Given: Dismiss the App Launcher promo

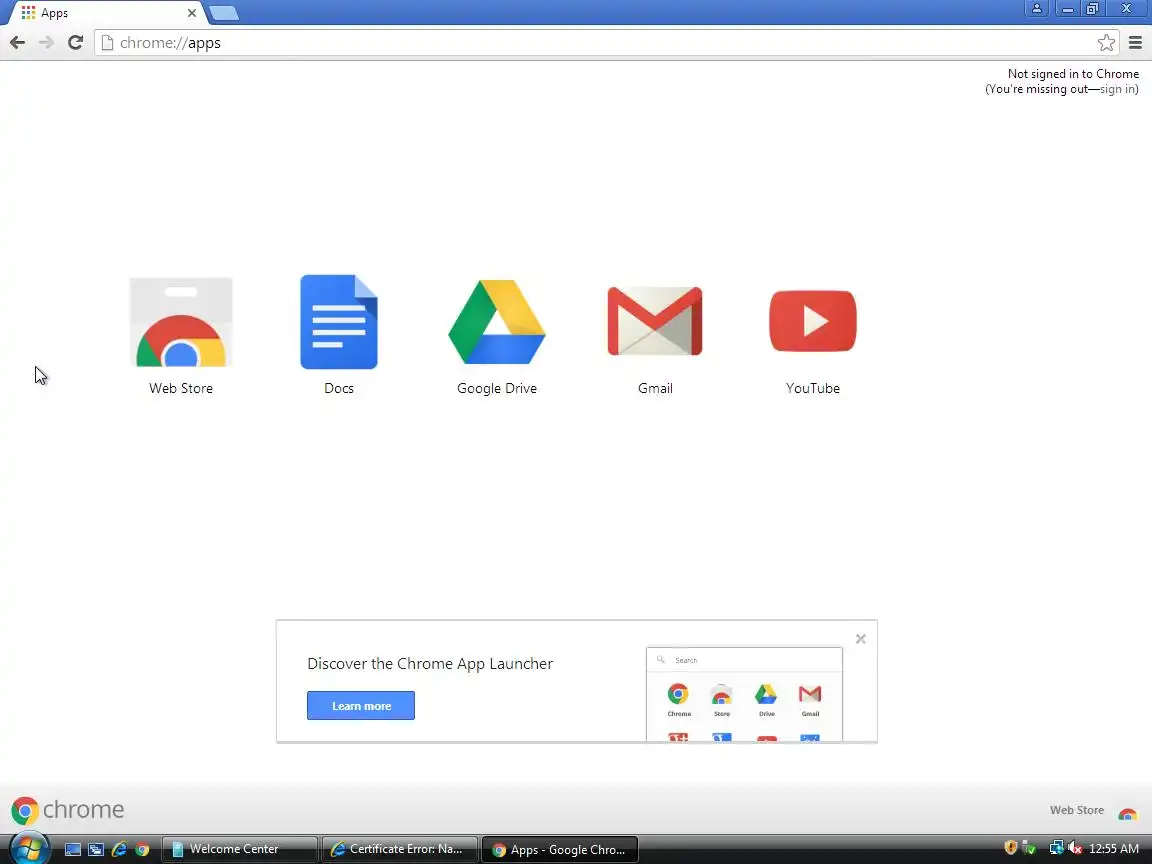Looking at the screenshot, I should click(860, 639).
